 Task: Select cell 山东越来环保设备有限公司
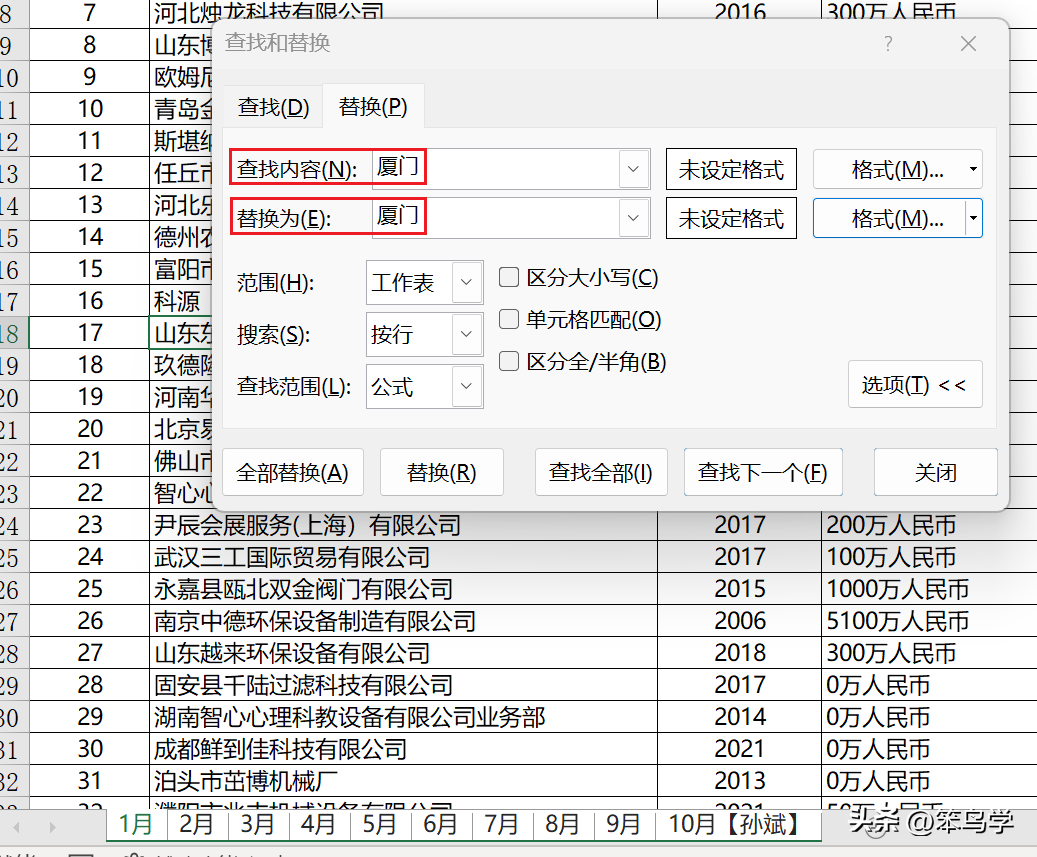tap(403, 653)
